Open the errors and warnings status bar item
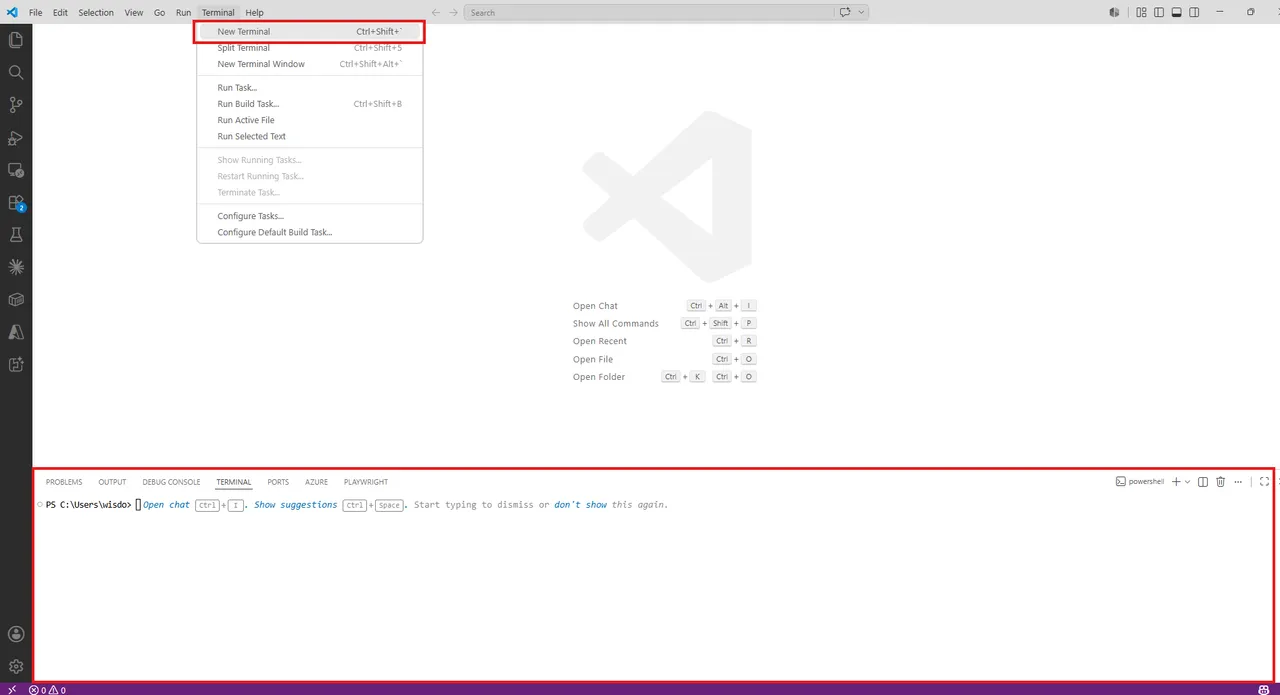Screen dimensions: 1280x695 47,689
